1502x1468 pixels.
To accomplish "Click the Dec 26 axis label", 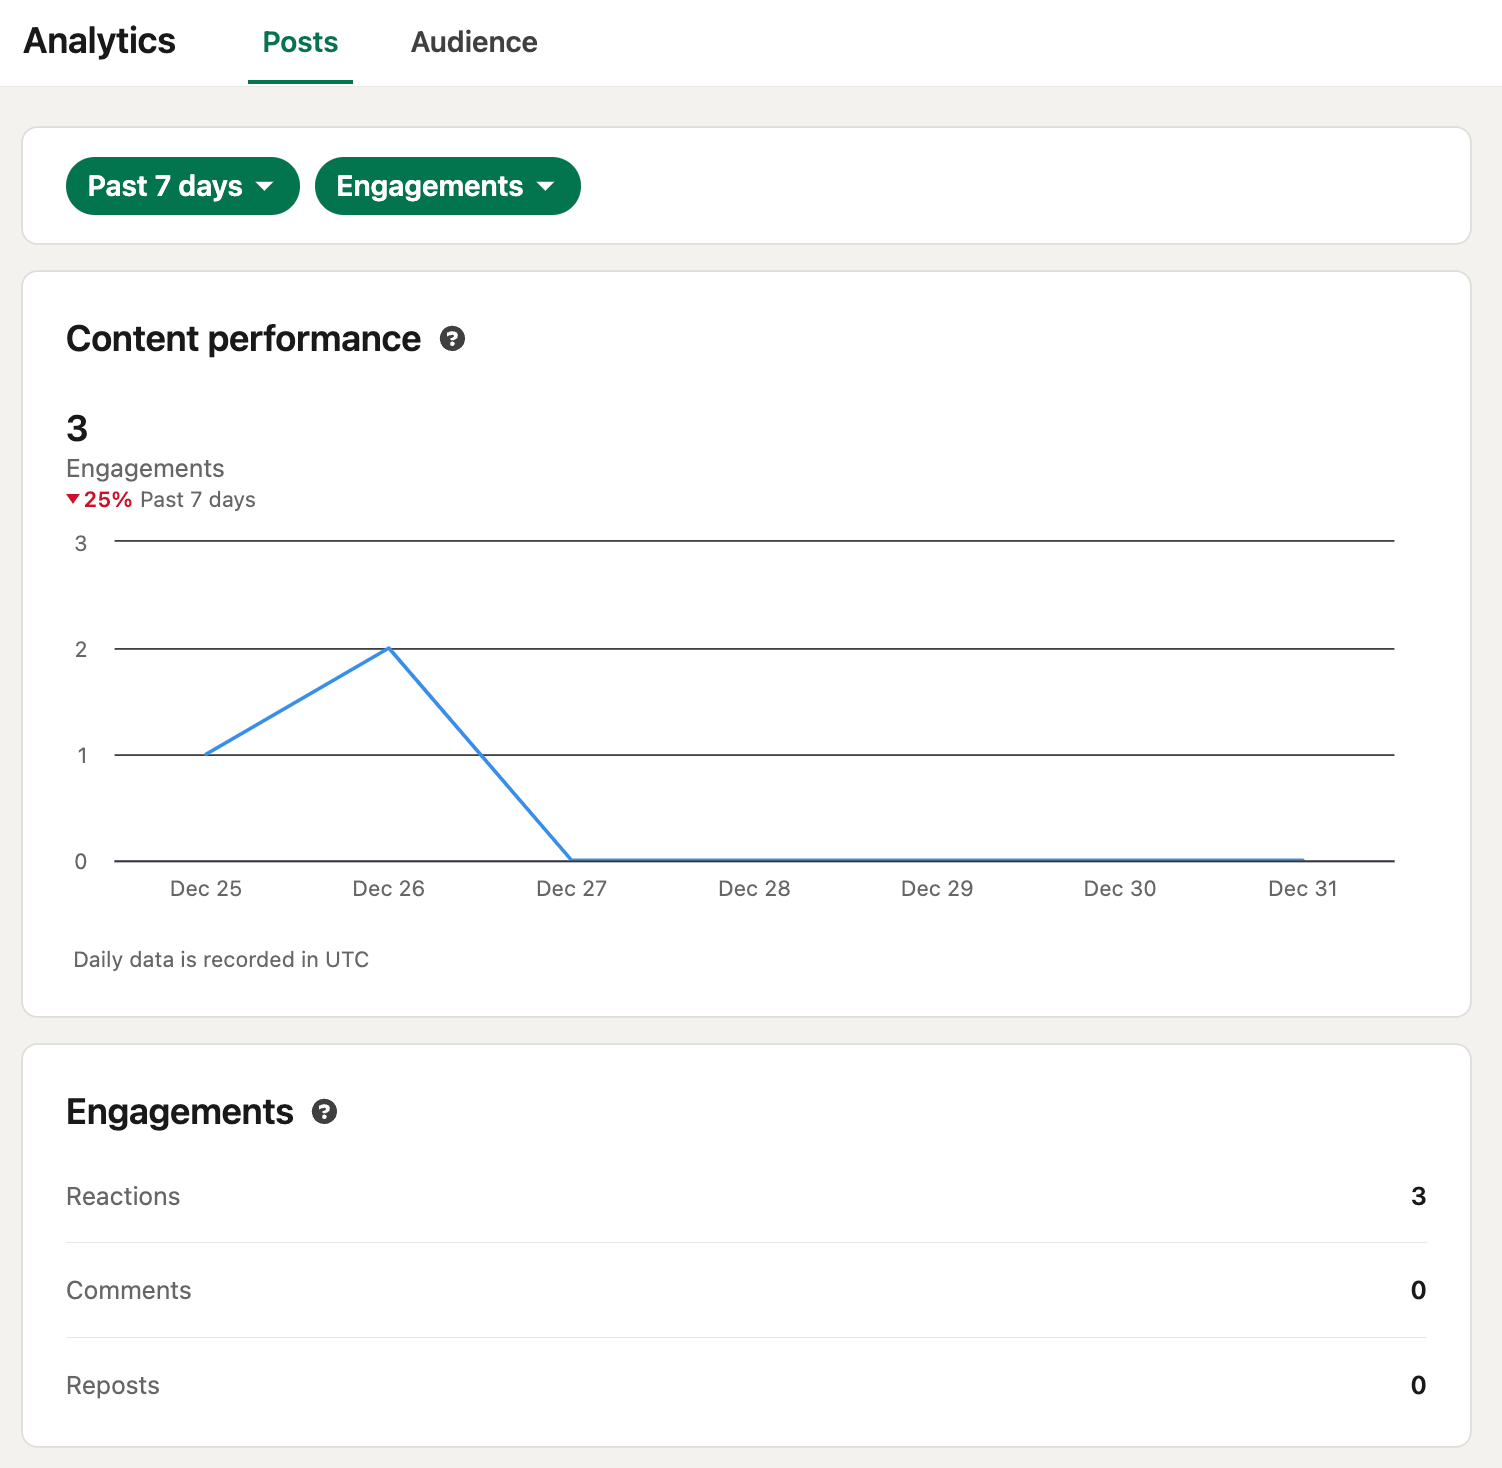I will pyautogui.click(x=389, y=888).
